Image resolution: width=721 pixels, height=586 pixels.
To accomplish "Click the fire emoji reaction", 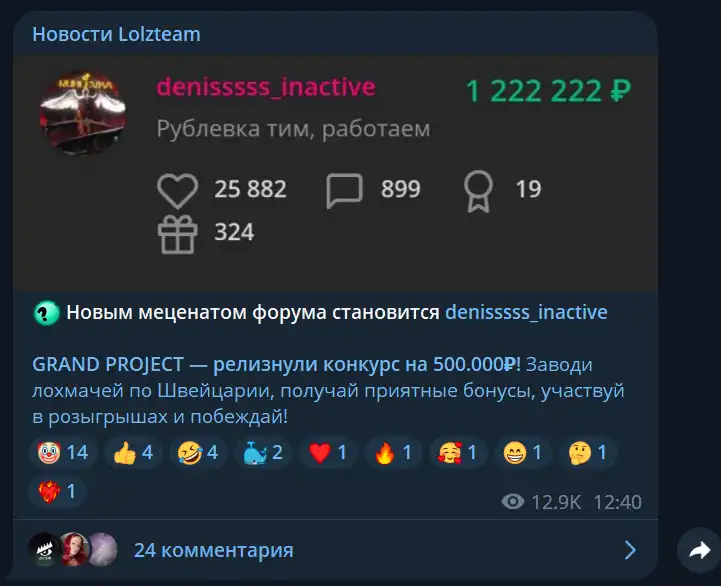I will pyautogui.click(x=393, y=453).
